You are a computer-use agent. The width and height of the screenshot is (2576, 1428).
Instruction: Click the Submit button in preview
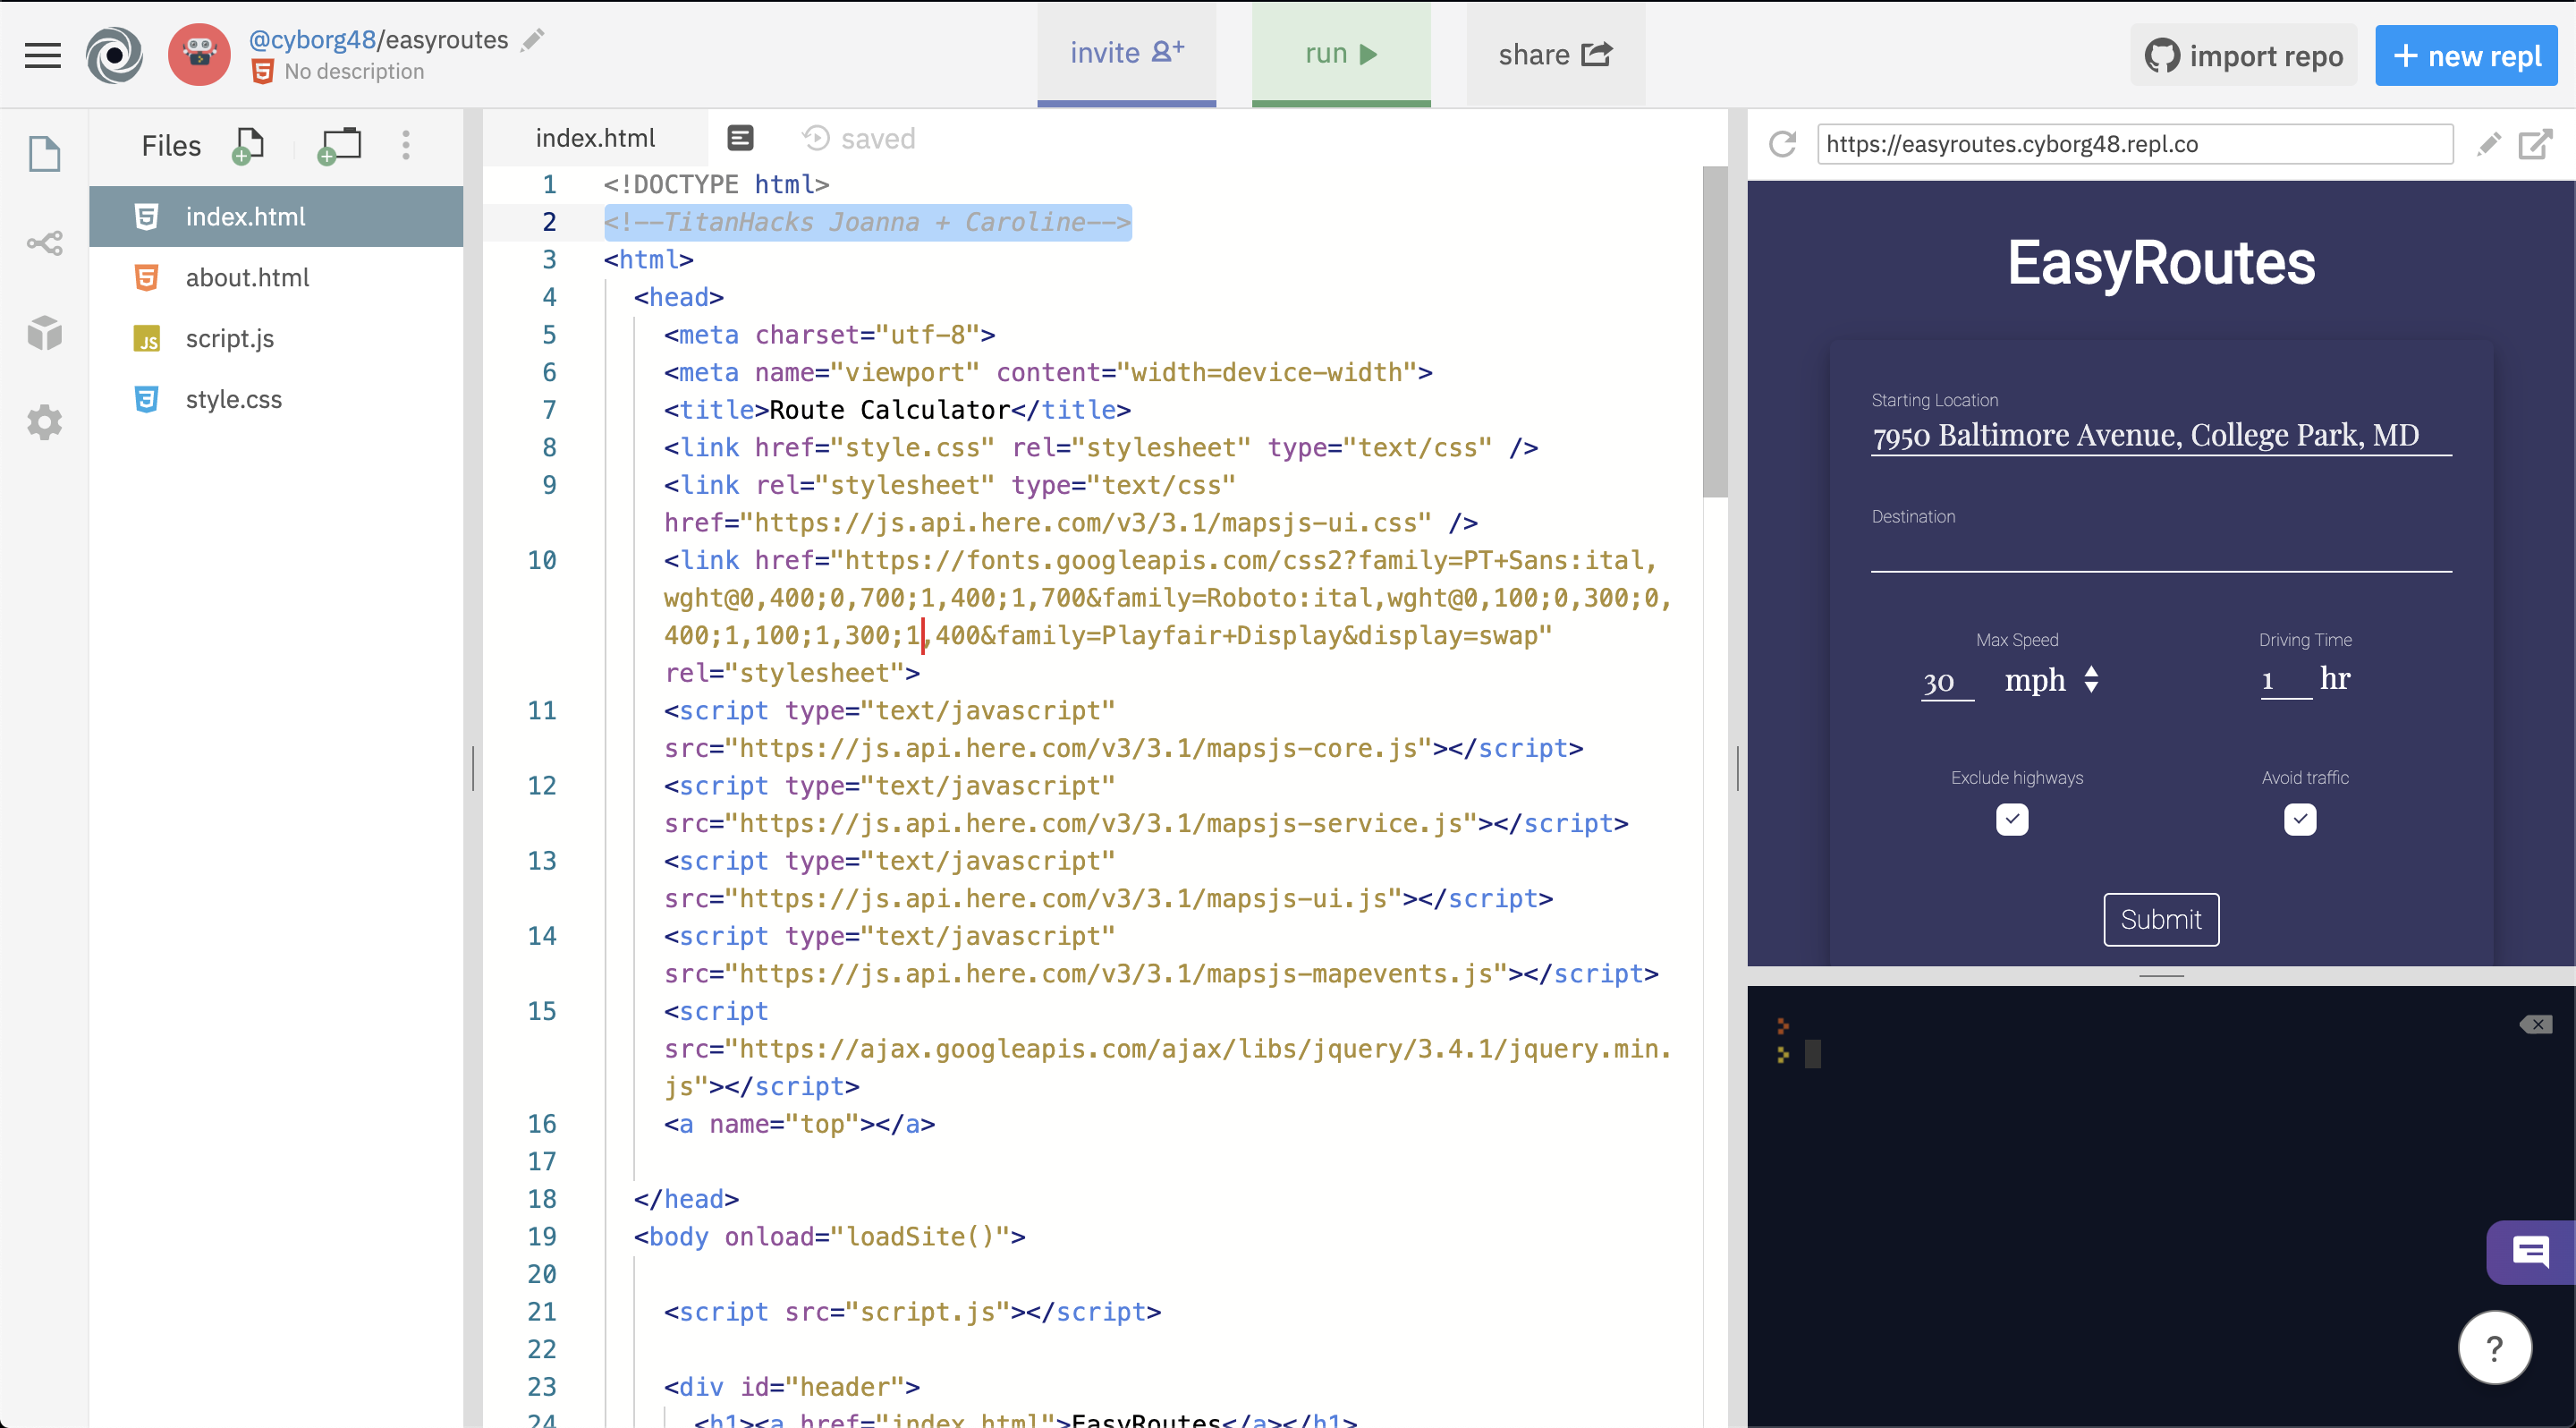point(2161,919)
